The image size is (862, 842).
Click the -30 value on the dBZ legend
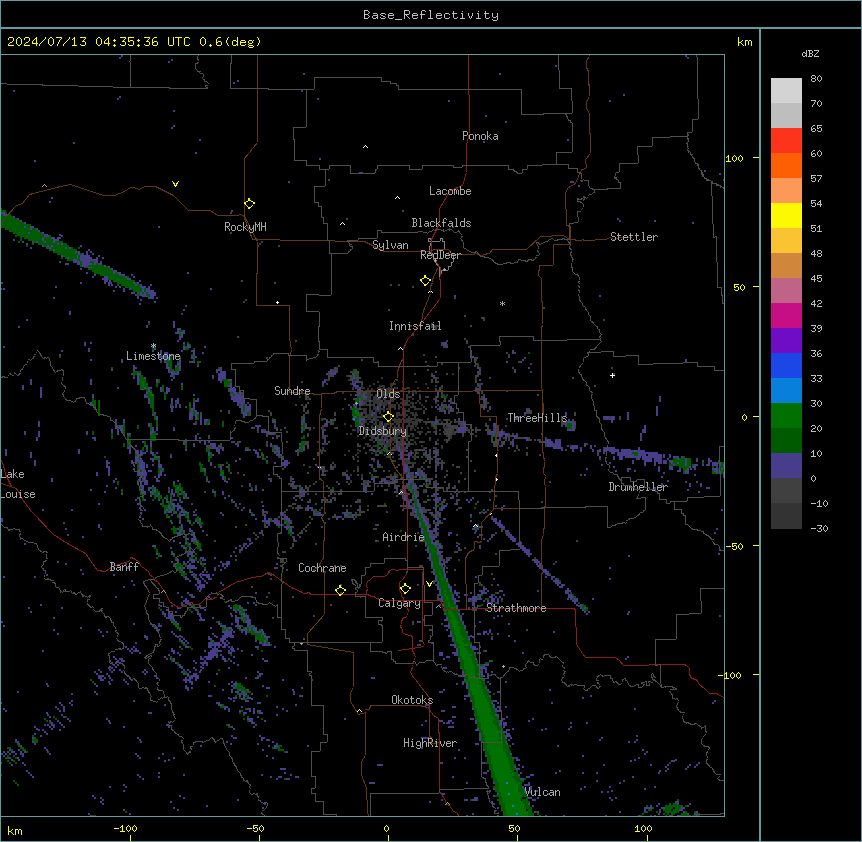tap(819, 528)
